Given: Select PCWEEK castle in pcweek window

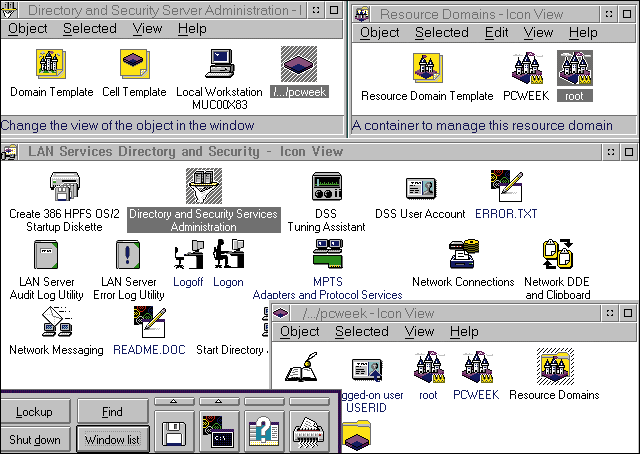Looking at the screenshot, I should tap(477, 367).
